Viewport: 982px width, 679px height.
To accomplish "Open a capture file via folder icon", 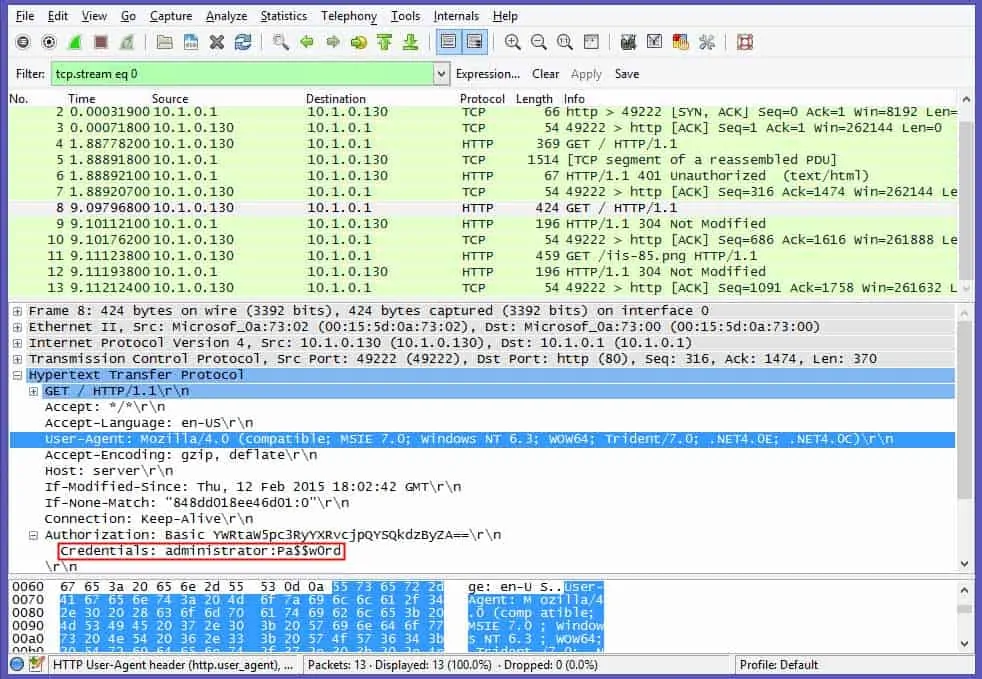I will pos(165,42).
